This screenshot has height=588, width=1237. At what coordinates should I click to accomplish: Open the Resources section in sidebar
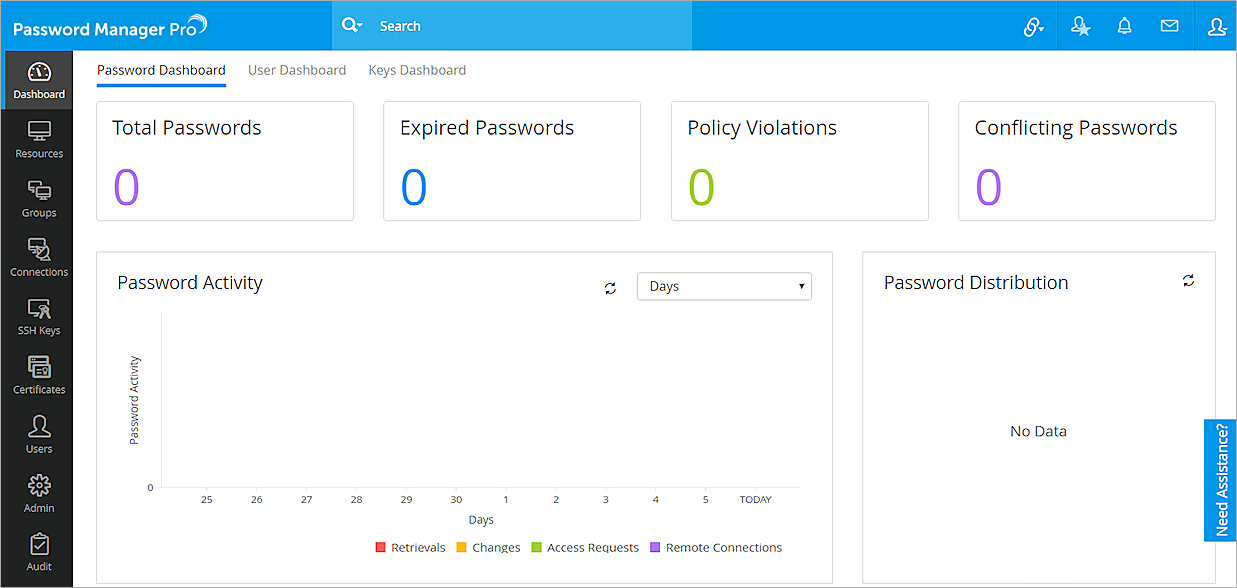click(39, 139)
